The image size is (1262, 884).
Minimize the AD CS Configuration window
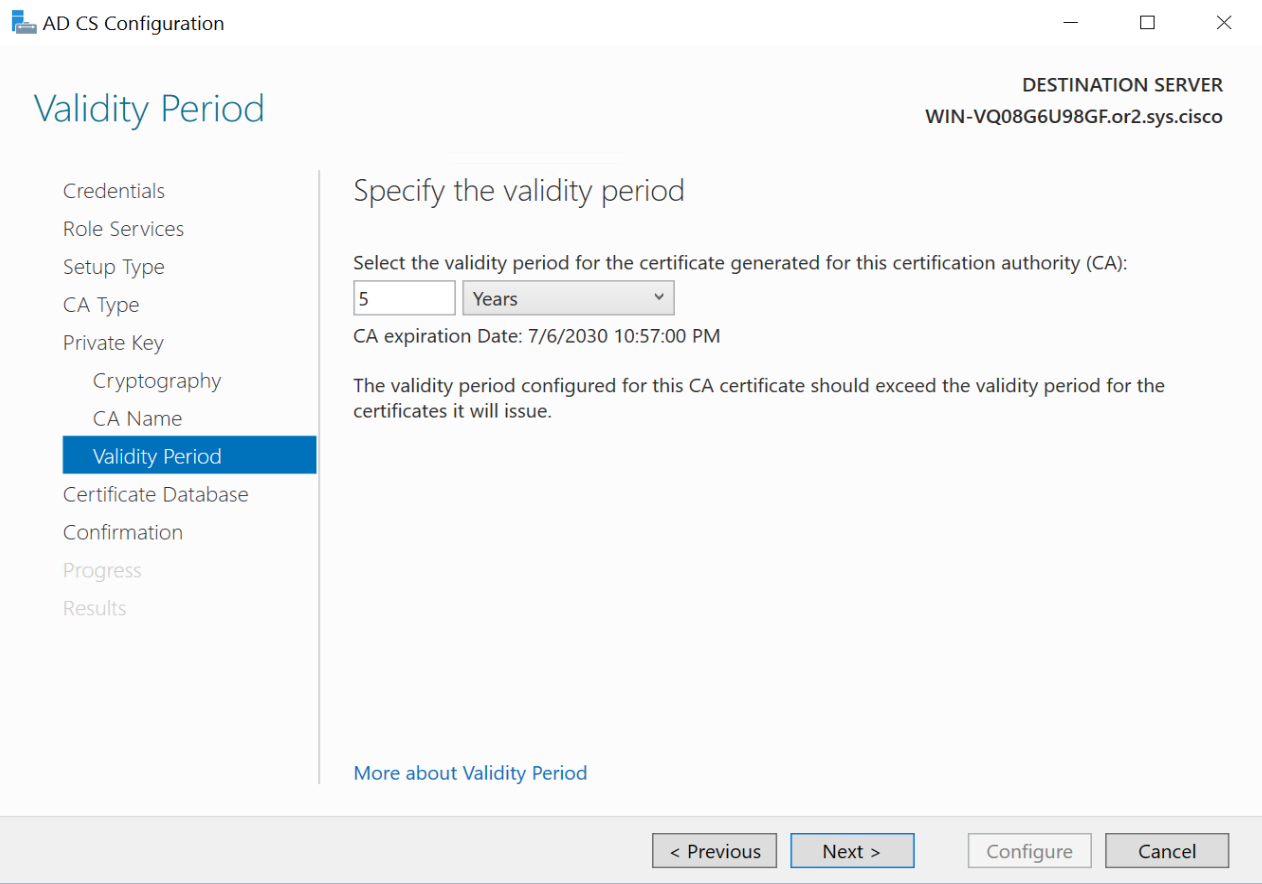pyautogui.click(x=1071, y=22)
